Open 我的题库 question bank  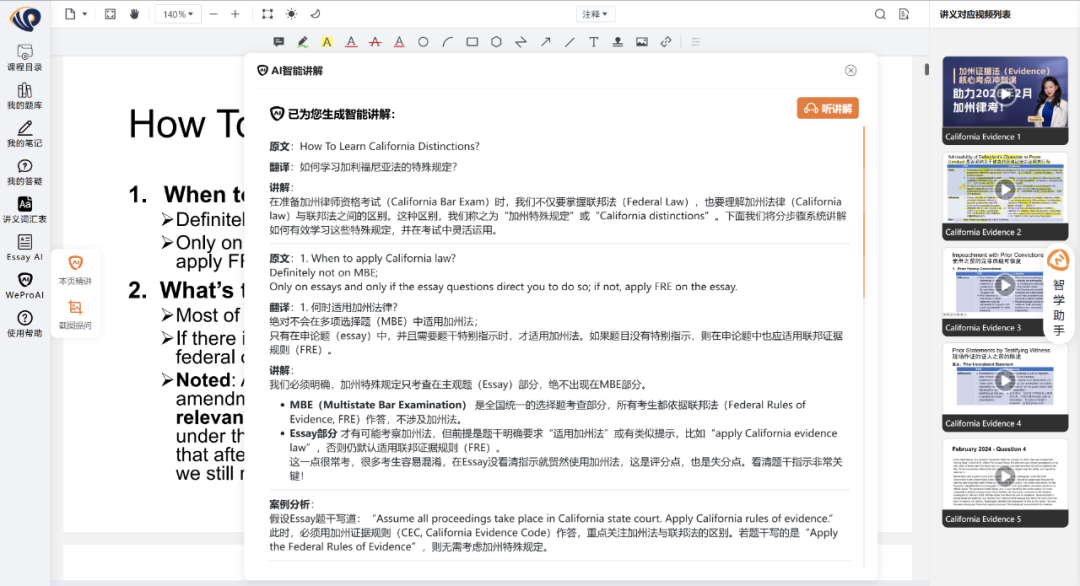(24, 96)
